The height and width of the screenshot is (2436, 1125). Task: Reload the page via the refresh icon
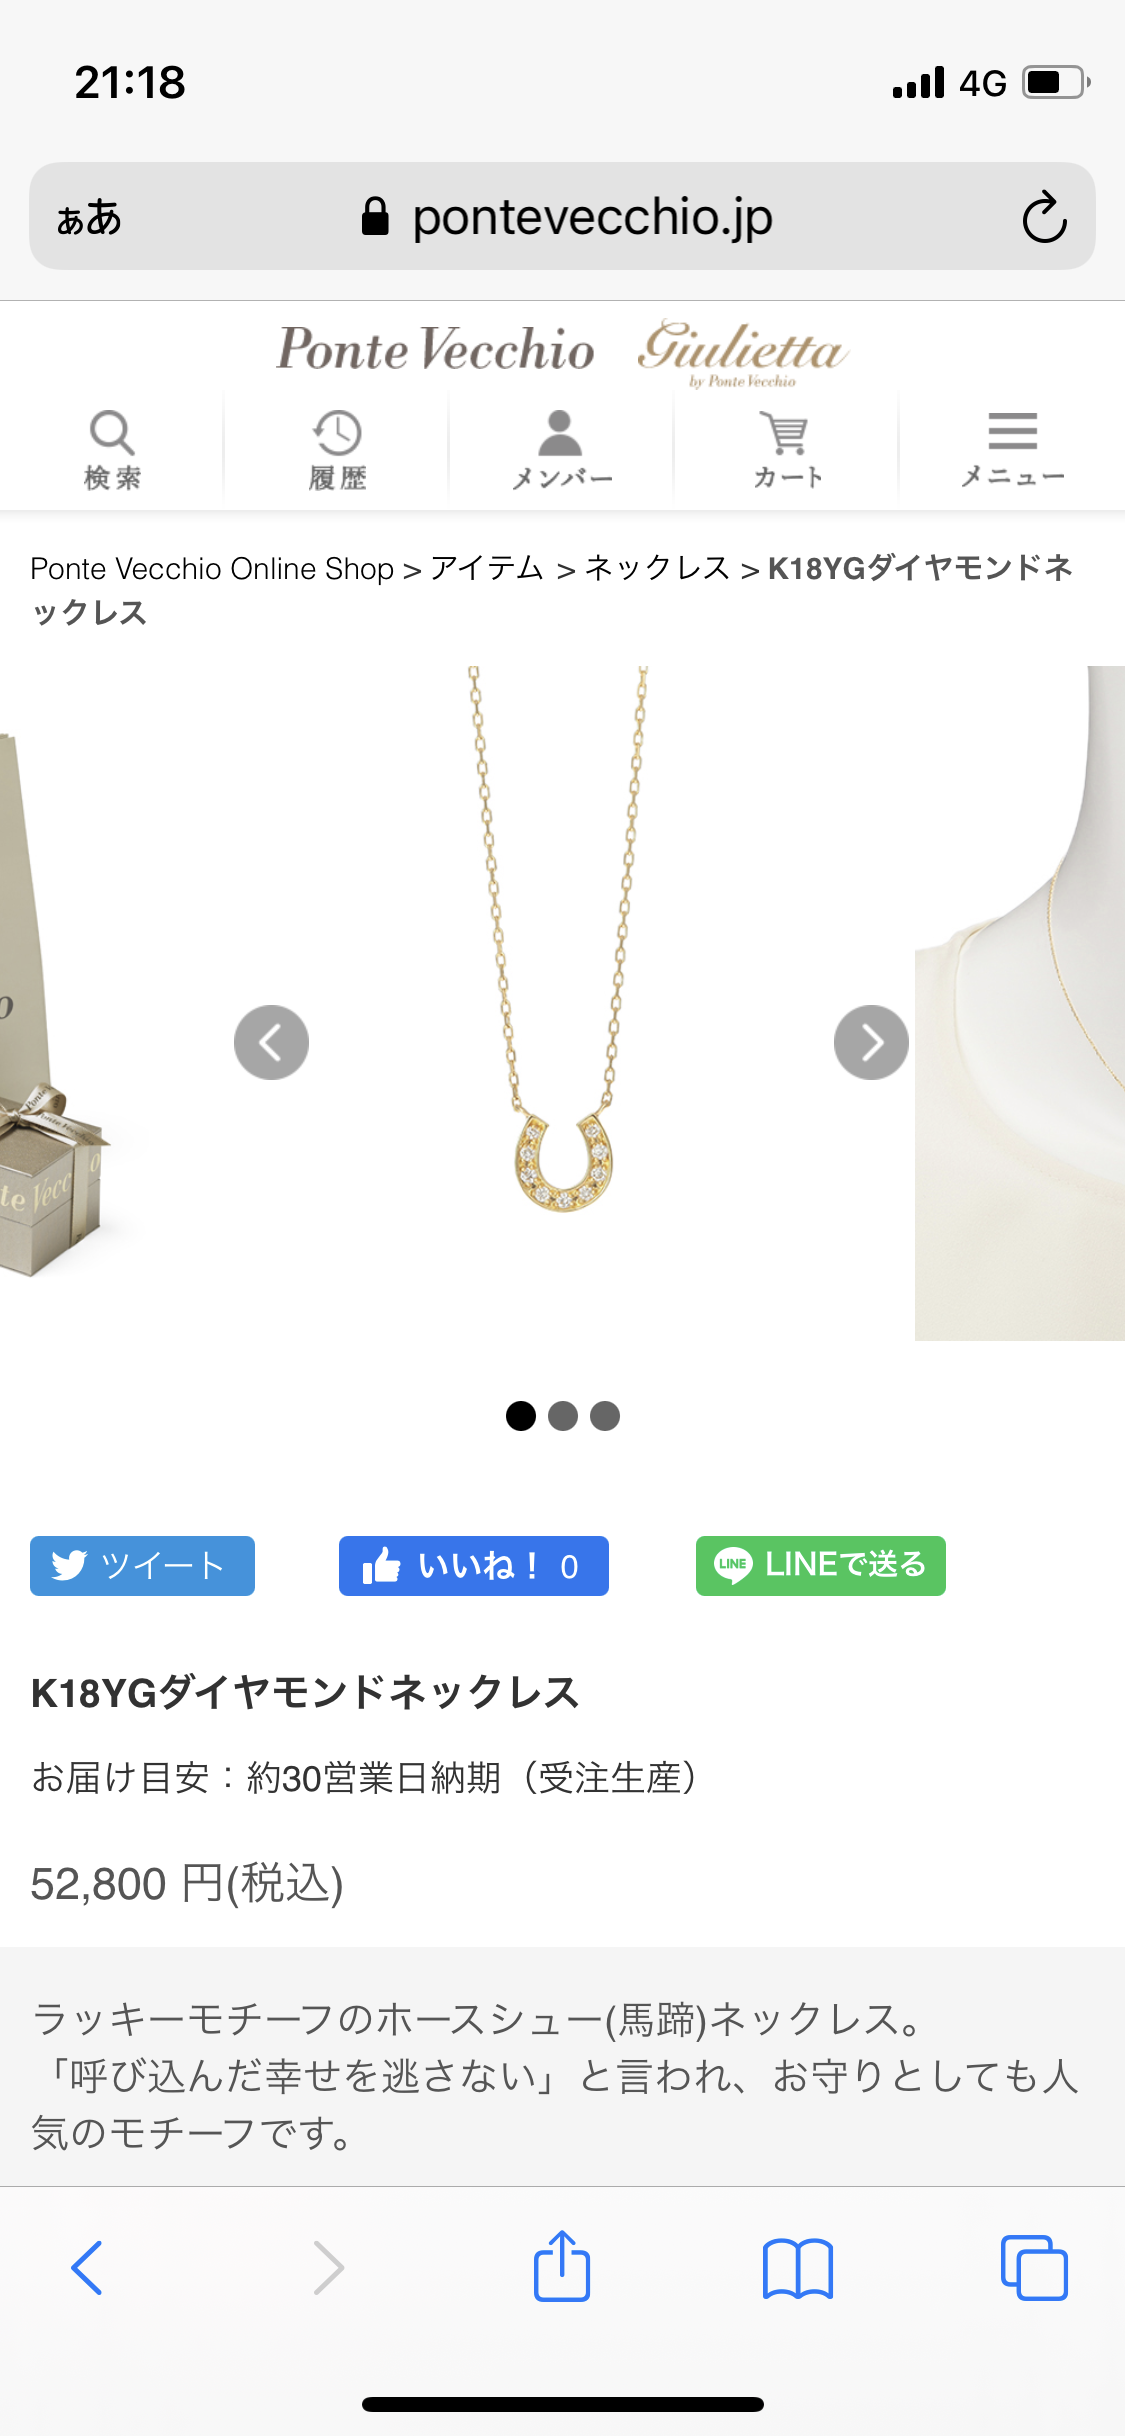(x=1044, y=217)
